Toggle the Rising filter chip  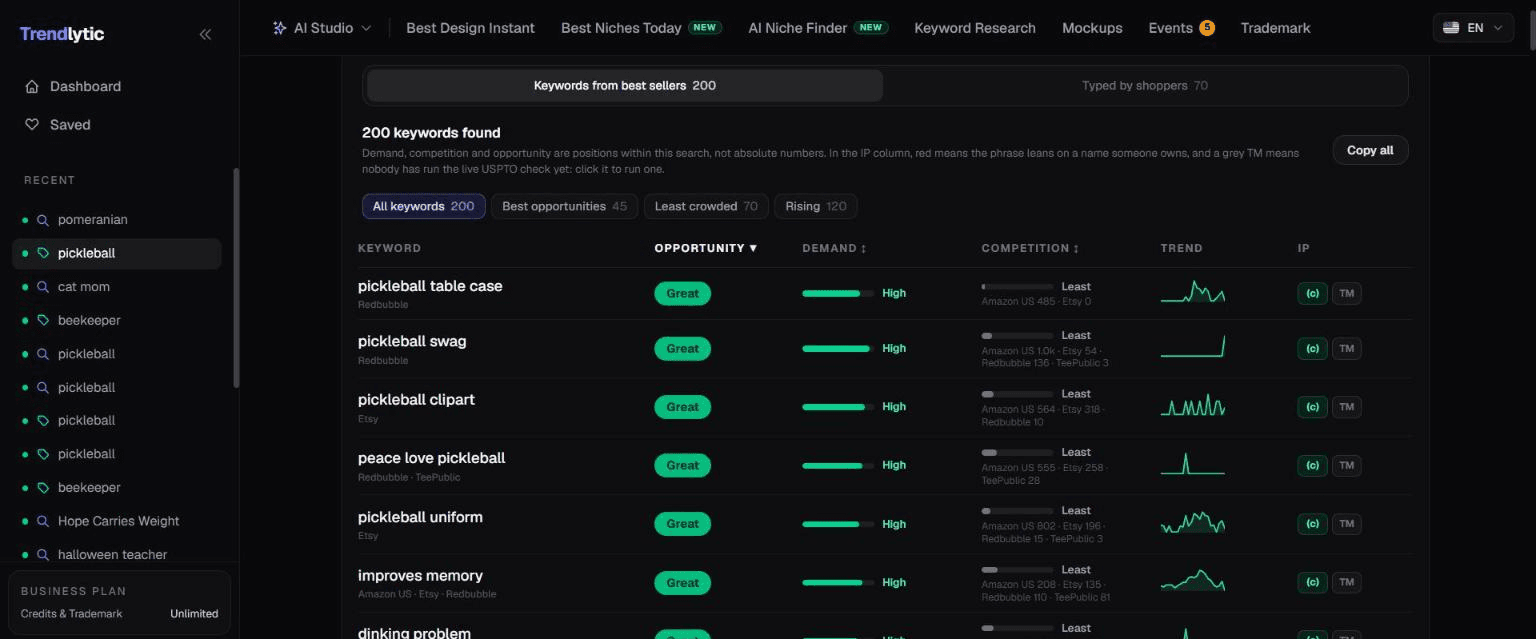click(816, 207)
